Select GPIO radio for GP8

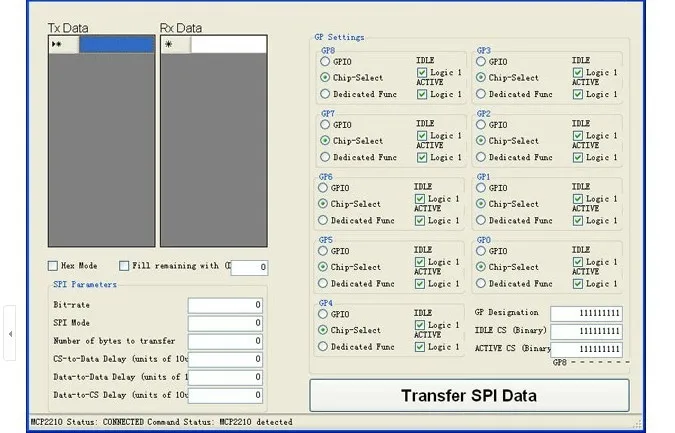click(x=325, y=62)
